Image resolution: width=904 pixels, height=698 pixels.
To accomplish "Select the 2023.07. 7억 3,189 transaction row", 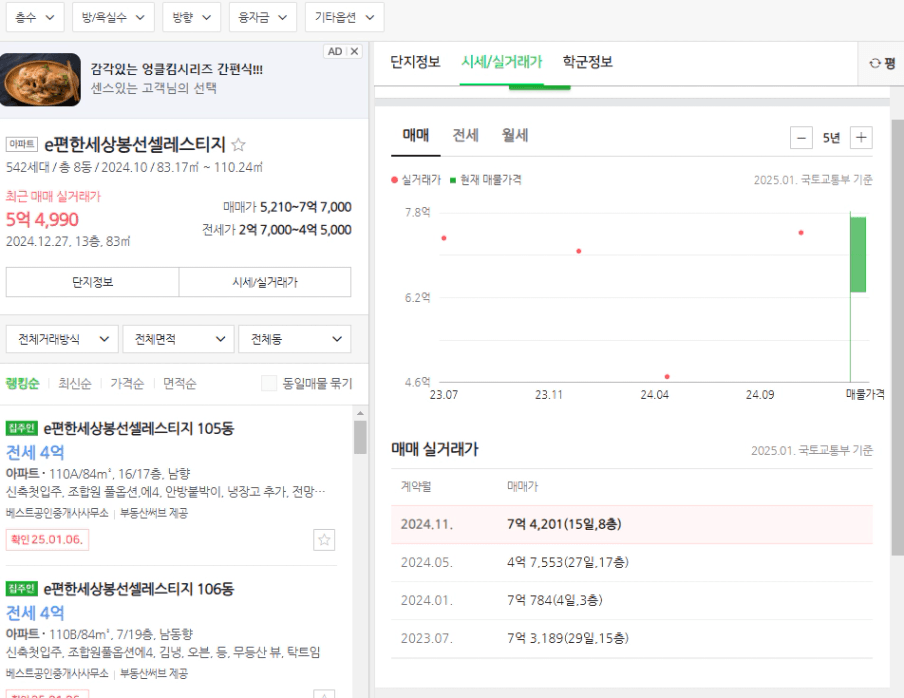I will 632,639.
